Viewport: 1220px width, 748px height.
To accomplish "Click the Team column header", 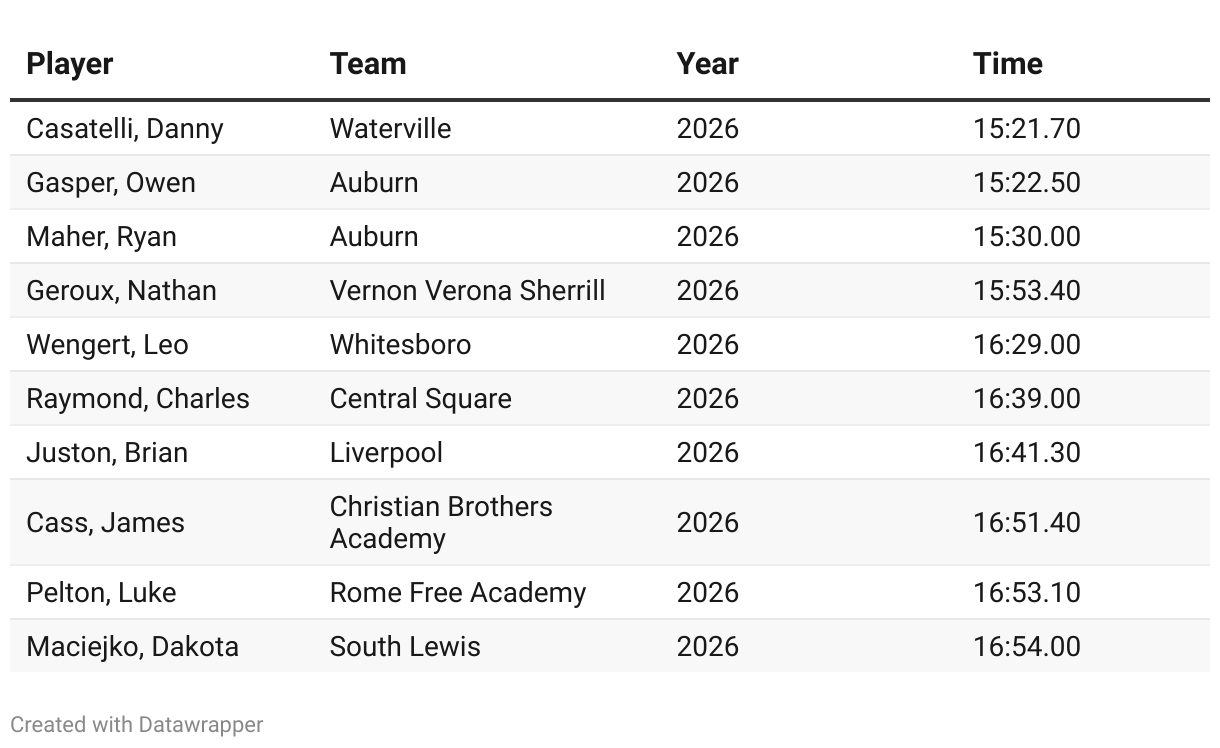I will click(x=368, y=64).
